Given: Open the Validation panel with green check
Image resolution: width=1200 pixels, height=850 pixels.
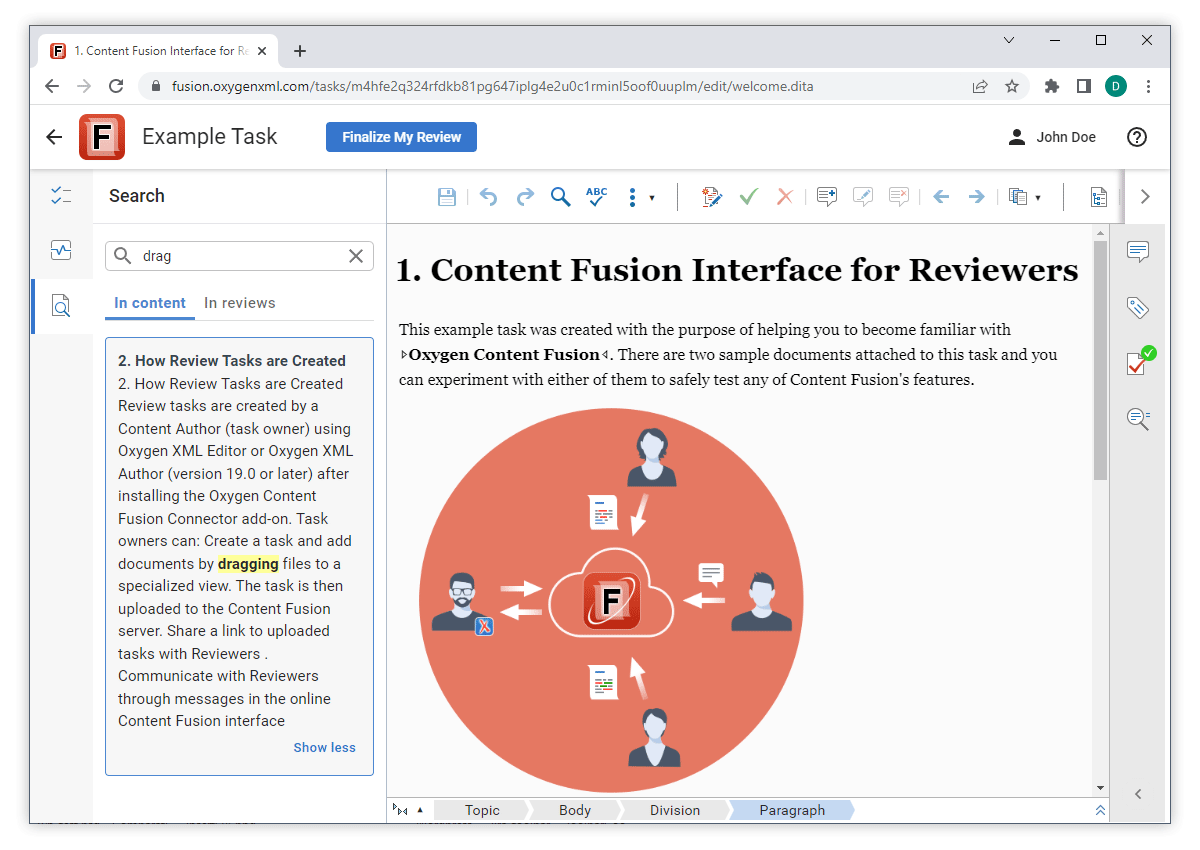Looking at the screenshot, I should click(x=1140, y=361).
